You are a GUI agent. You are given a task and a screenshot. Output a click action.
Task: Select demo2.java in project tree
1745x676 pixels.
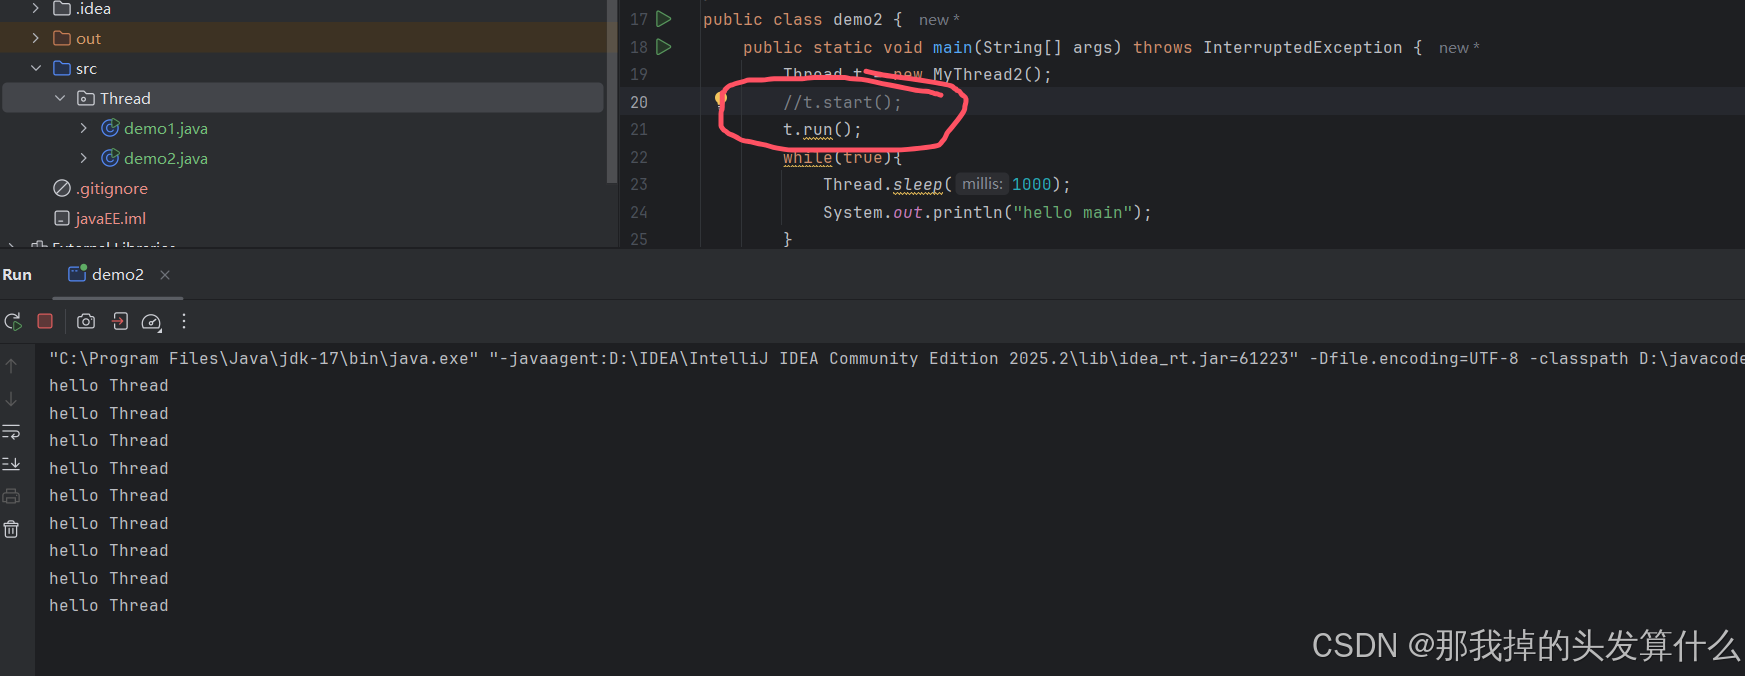point(166,158)
